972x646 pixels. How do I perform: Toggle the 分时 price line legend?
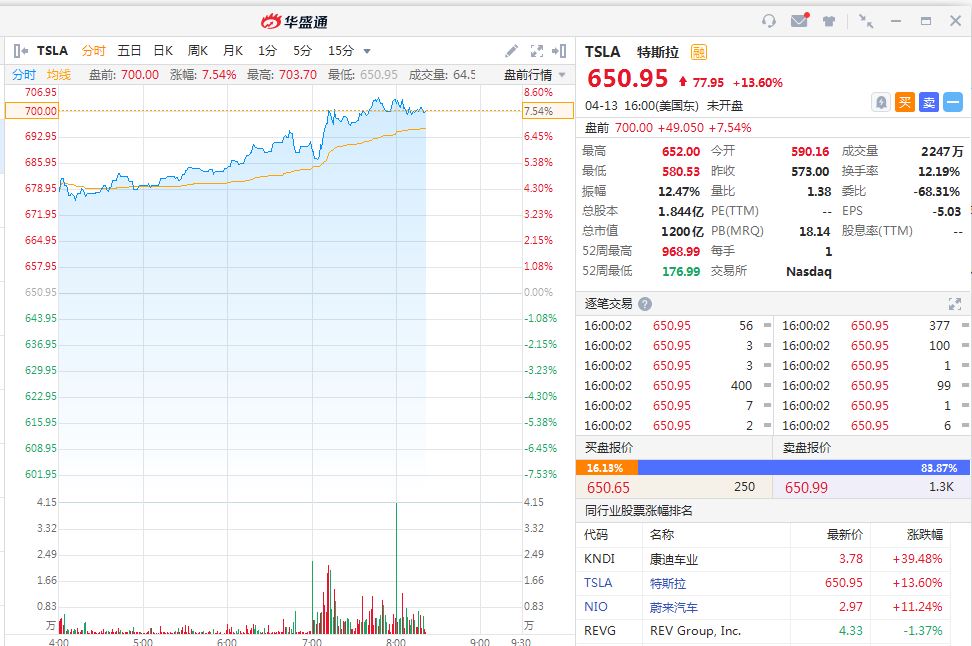[24, 75]
